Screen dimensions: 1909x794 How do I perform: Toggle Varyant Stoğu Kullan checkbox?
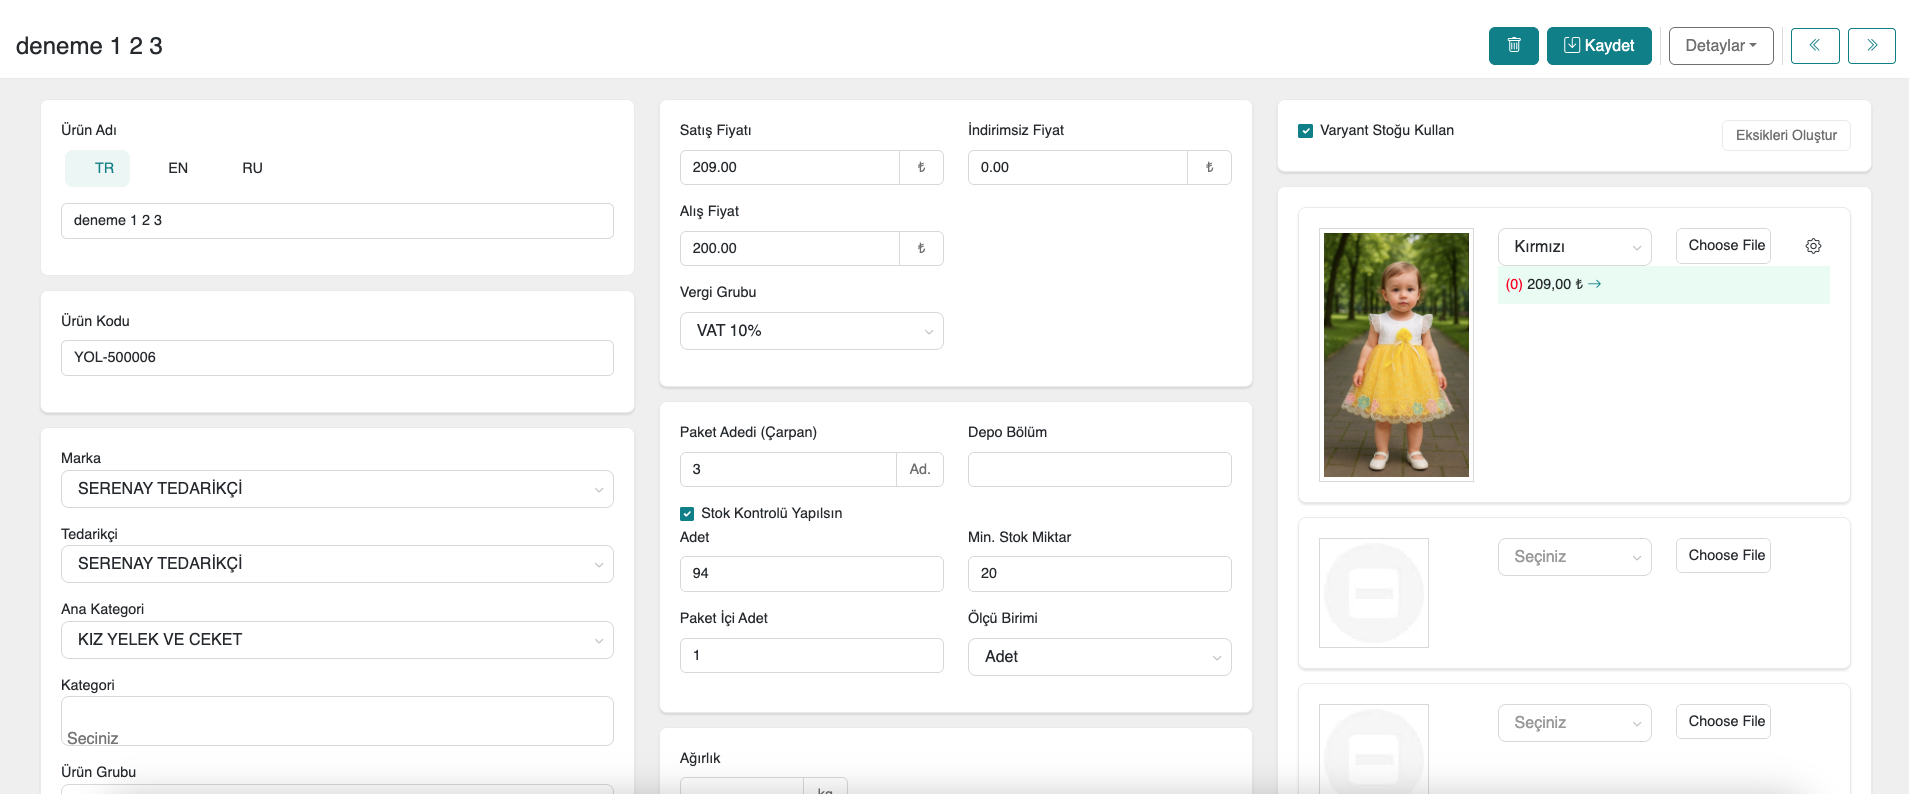[1305, 131]
